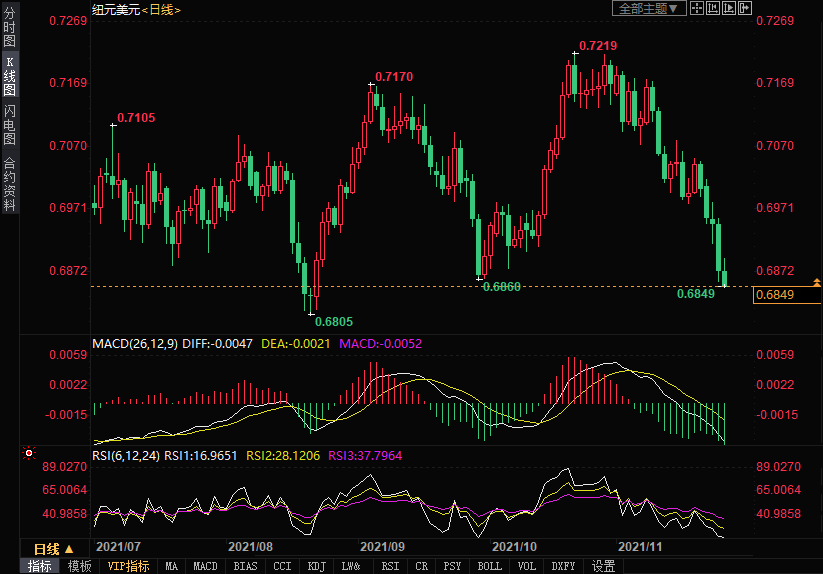Click the crosshair cursor icon

coord(697,8)
